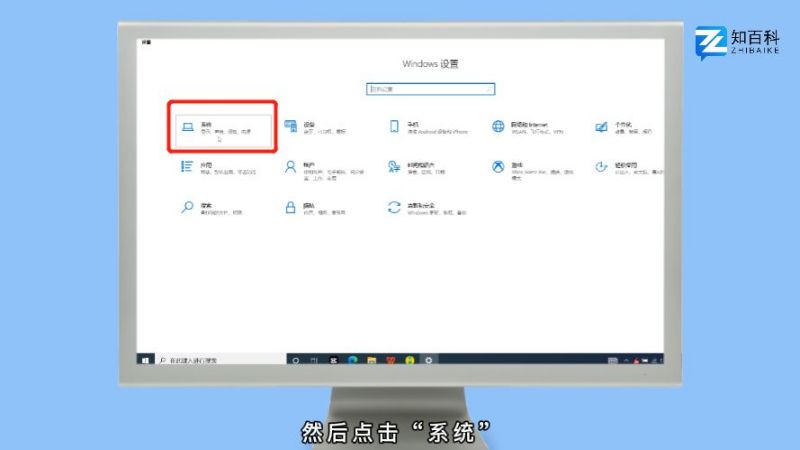Open the 隐私 (Privacy) lock category
Screen dimensions: 800x450
(315, 208)
